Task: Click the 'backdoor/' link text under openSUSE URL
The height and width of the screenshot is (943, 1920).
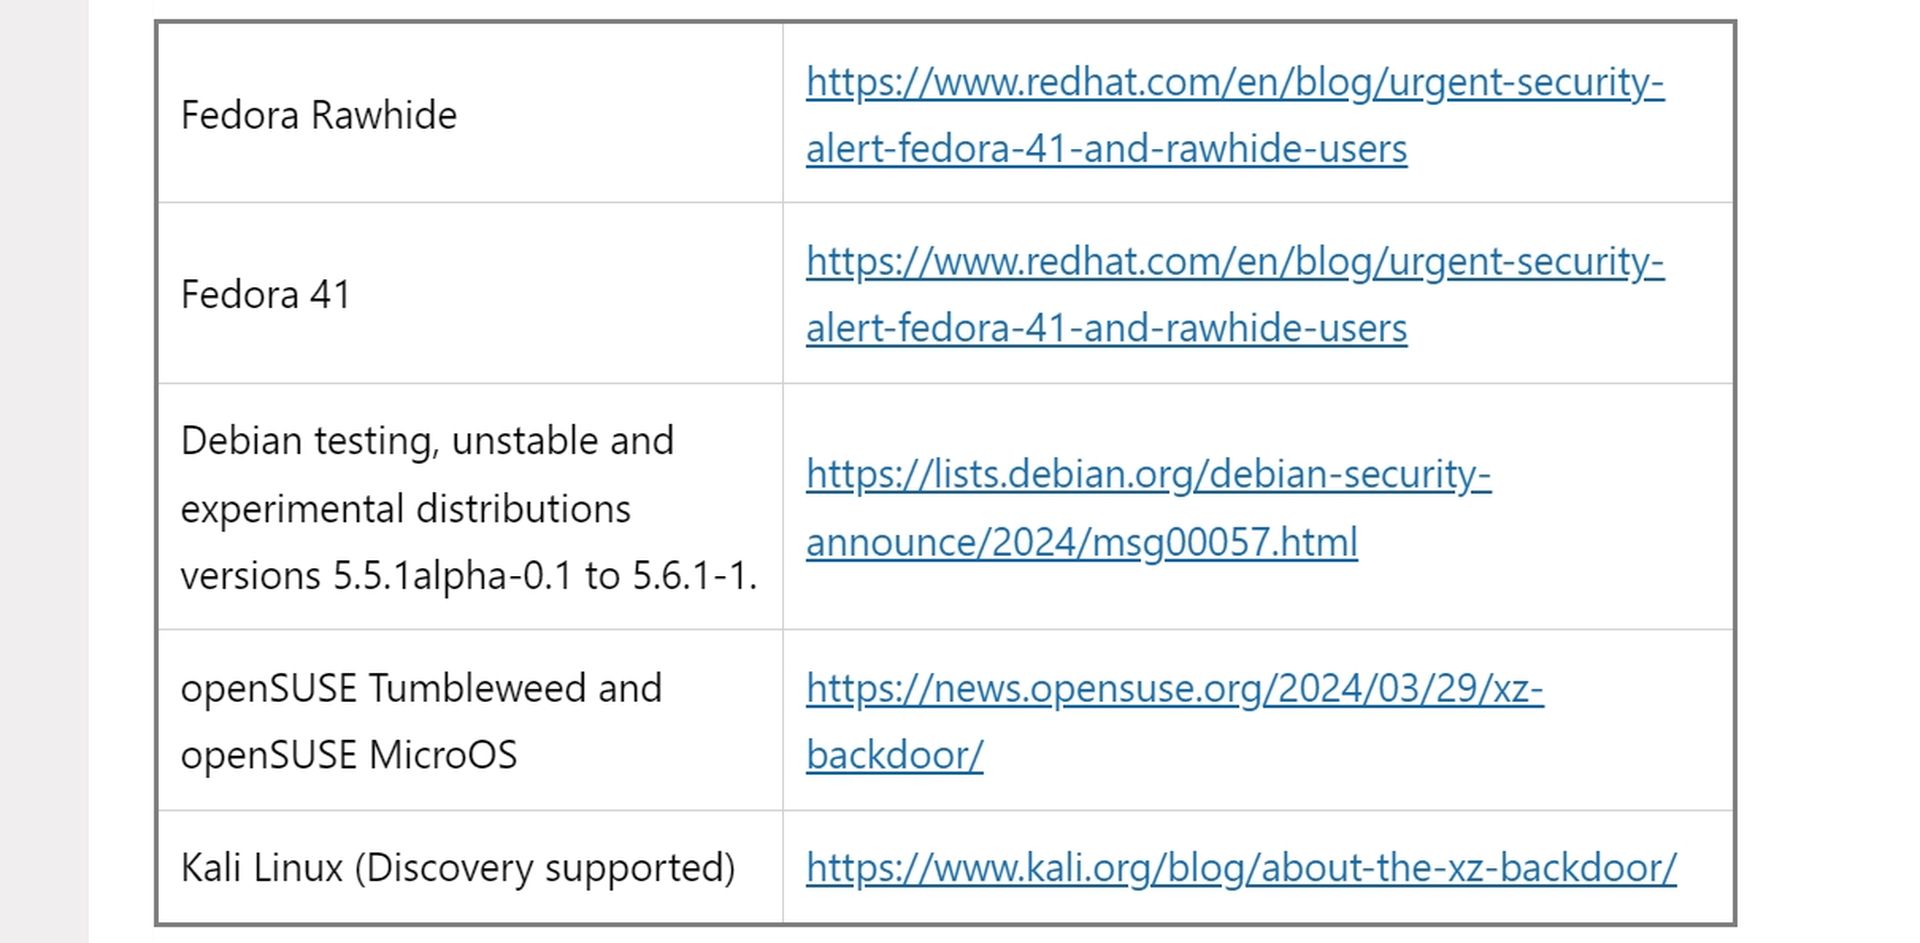Action: point(894,755)
